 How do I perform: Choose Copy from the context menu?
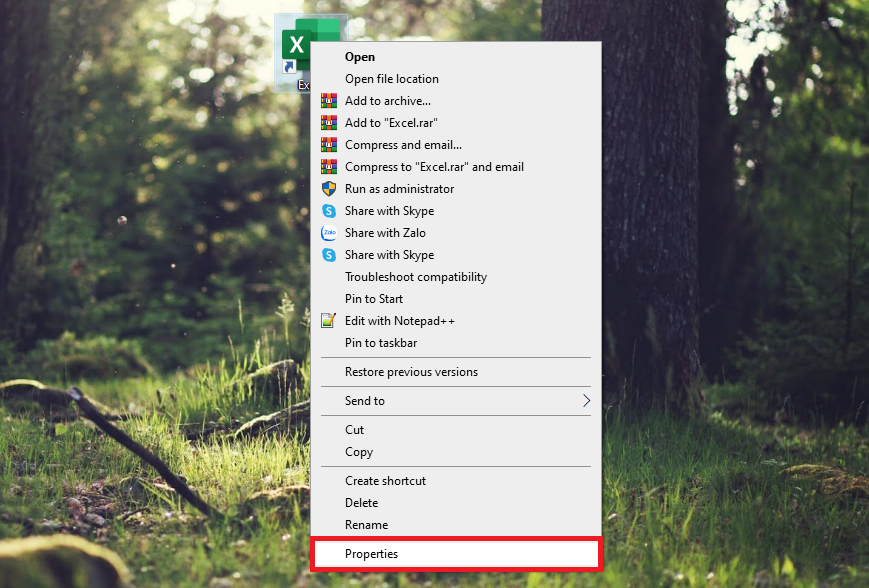coord(456,452)
